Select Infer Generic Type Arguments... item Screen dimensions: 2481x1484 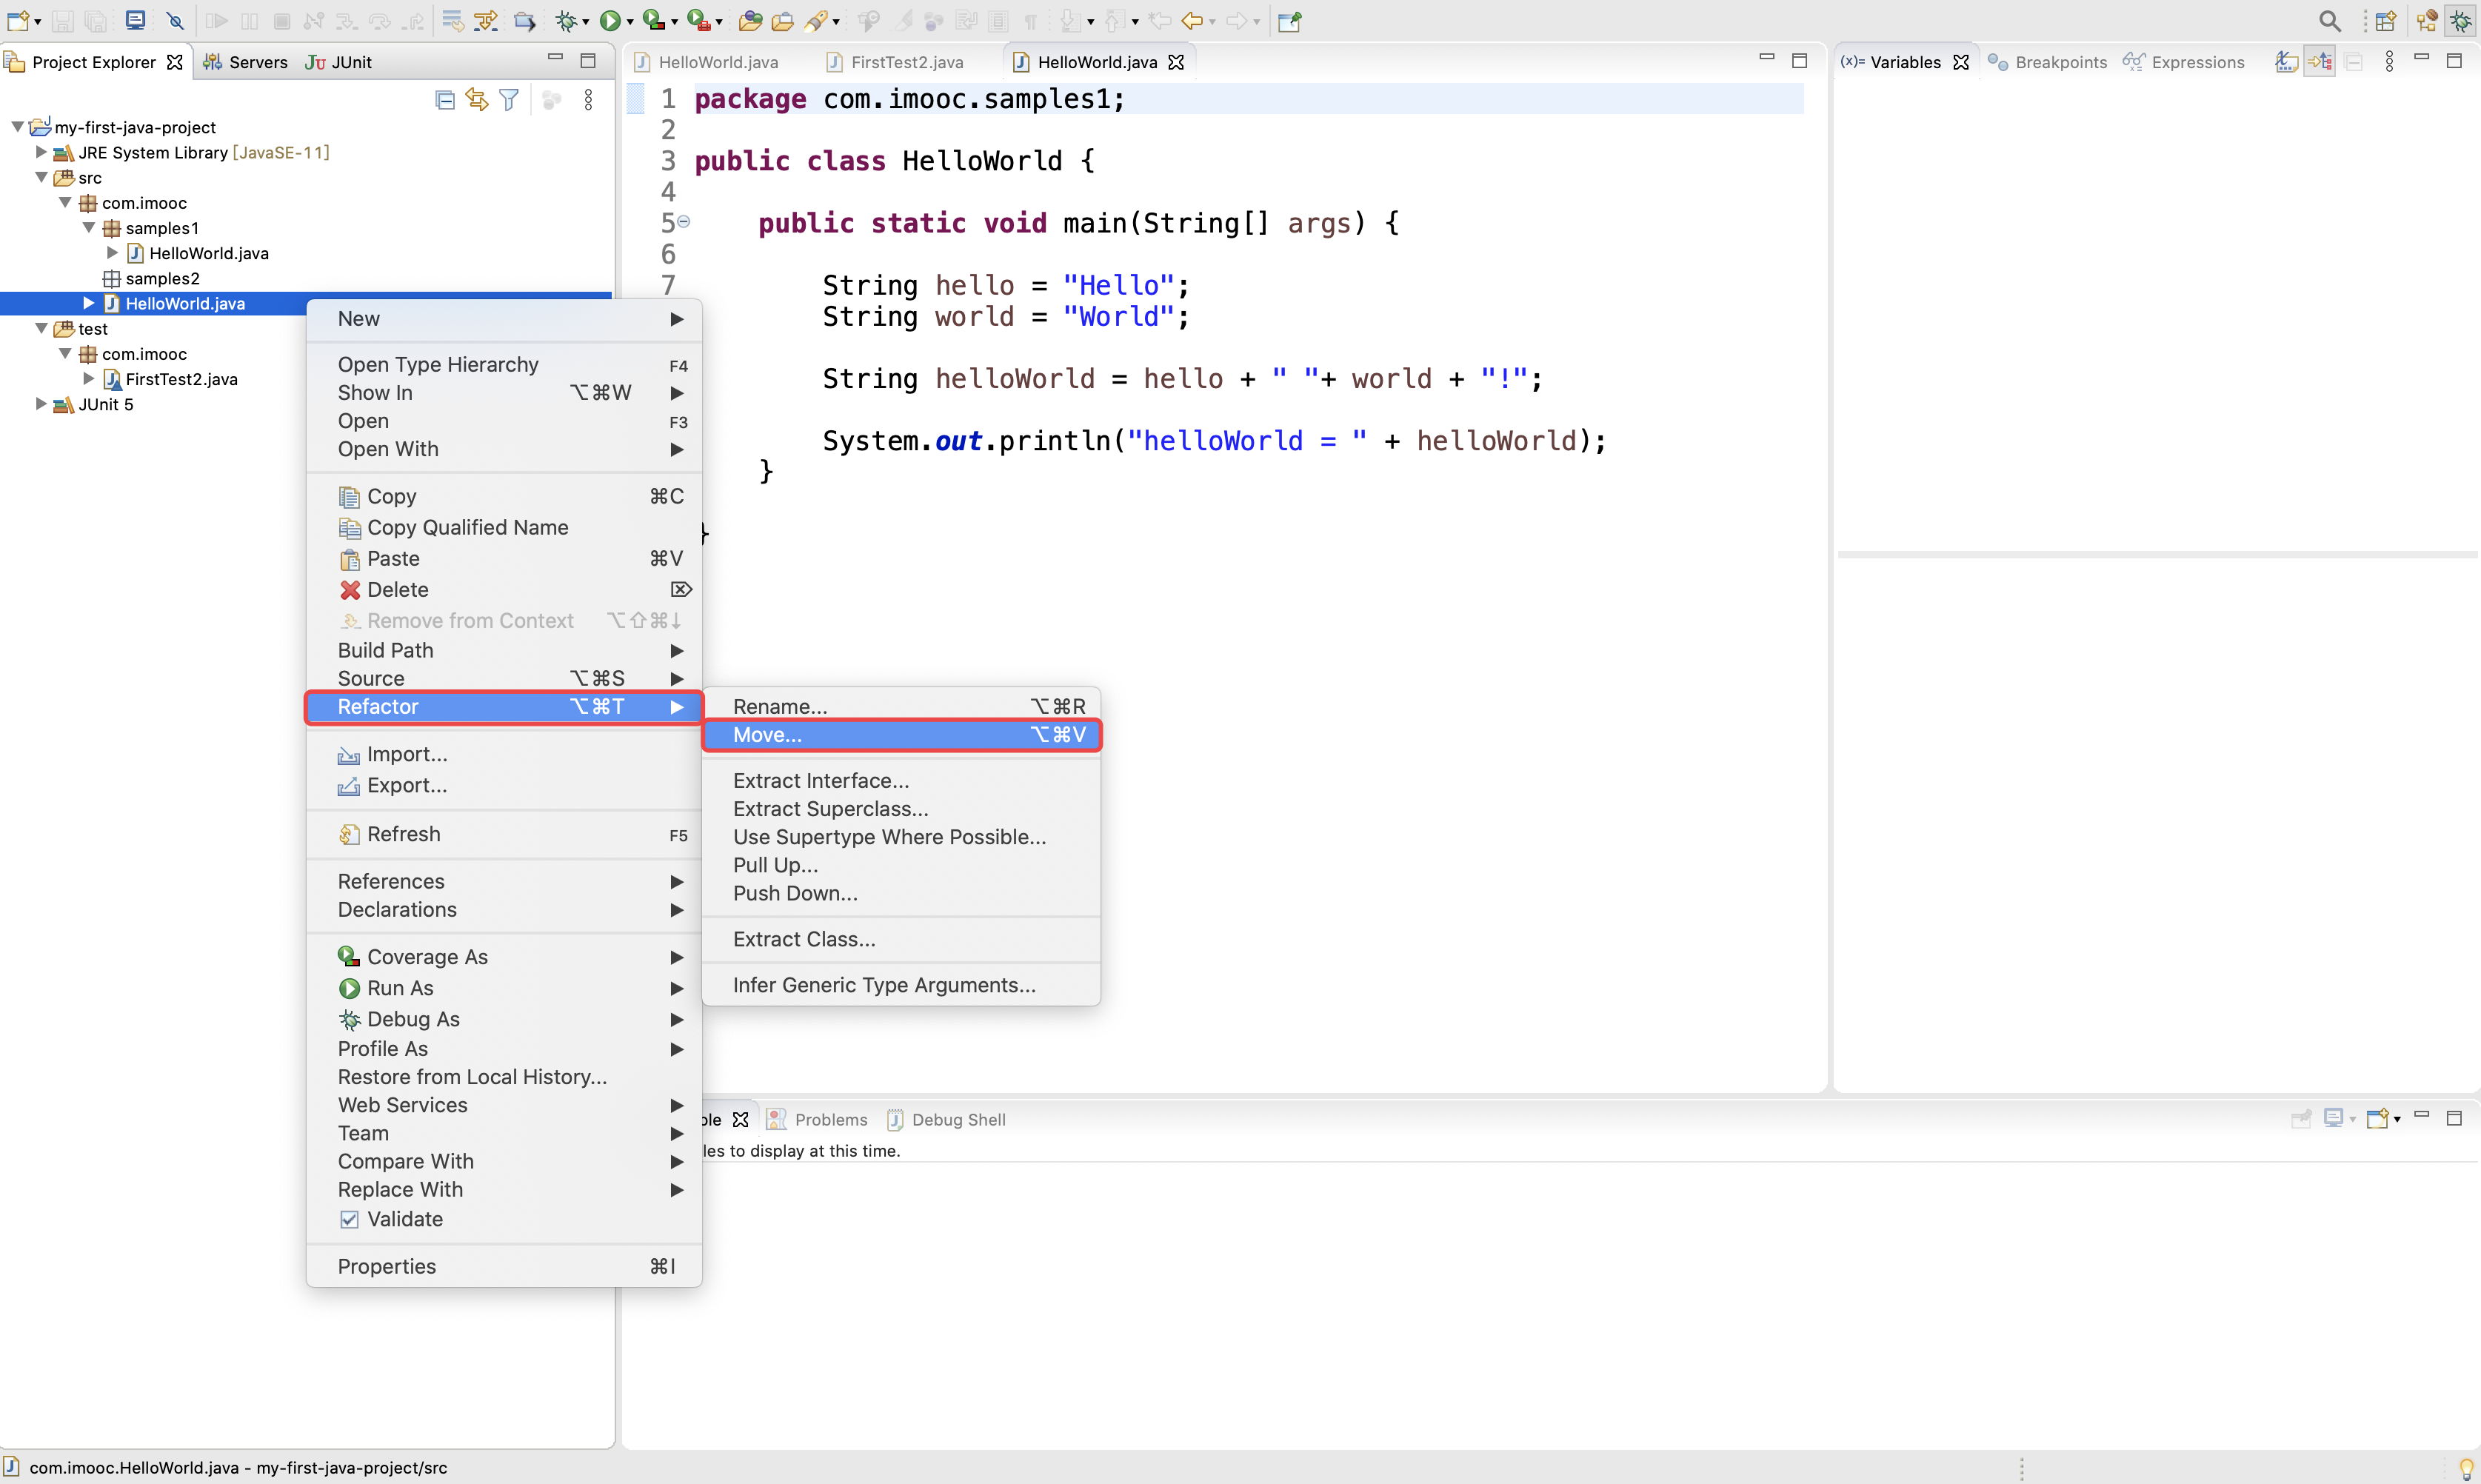(x=902, y=985)
